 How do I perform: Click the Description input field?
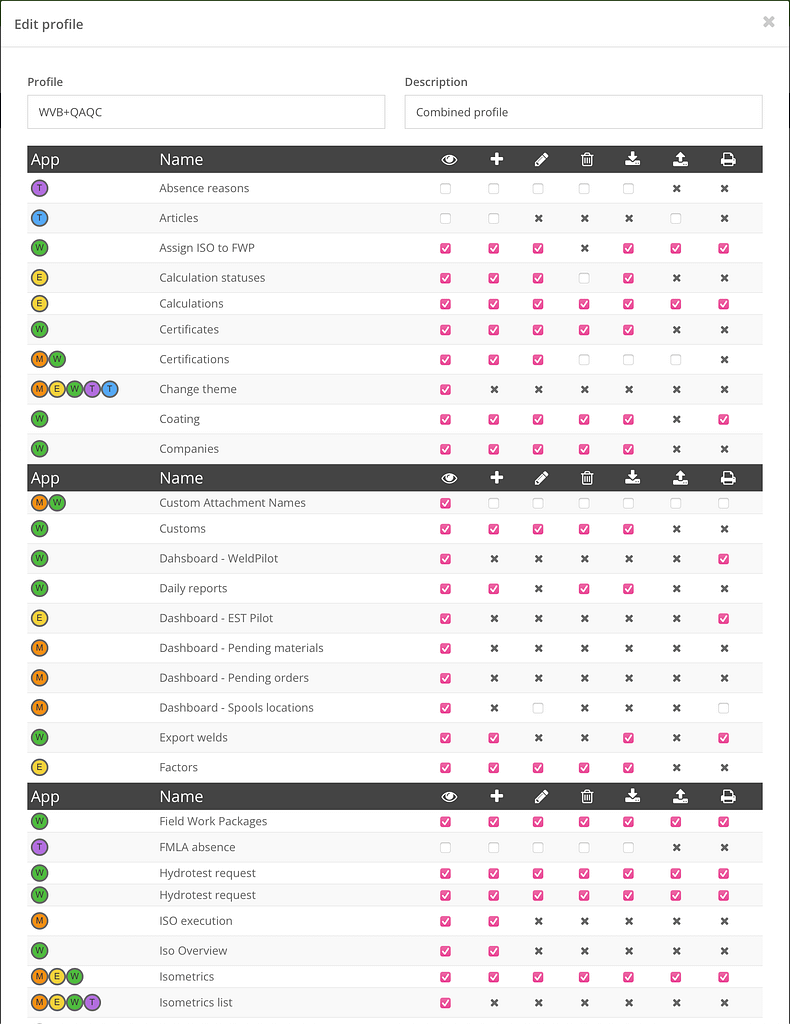(x=584, y=112)
